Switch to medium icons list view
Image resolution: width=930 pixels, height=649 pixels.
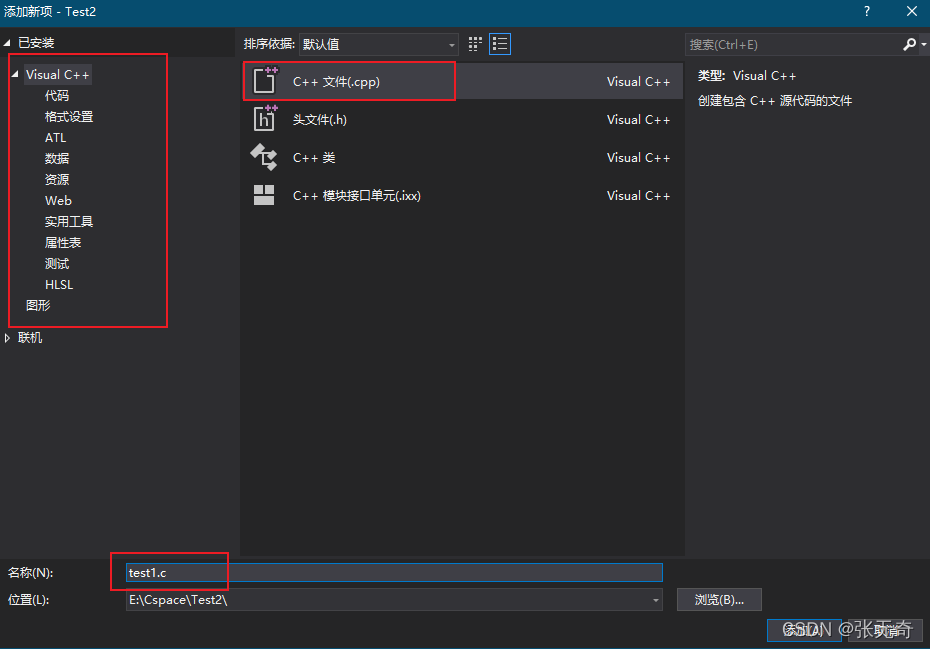pyautogui.click(x=500, y=44)
